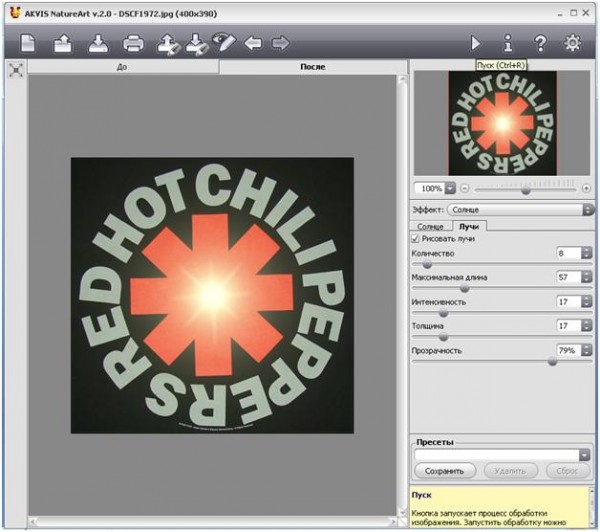Start processing with the Пуск play button
The width and height of the screenshot is (600, 532).
tap(475, 43)
